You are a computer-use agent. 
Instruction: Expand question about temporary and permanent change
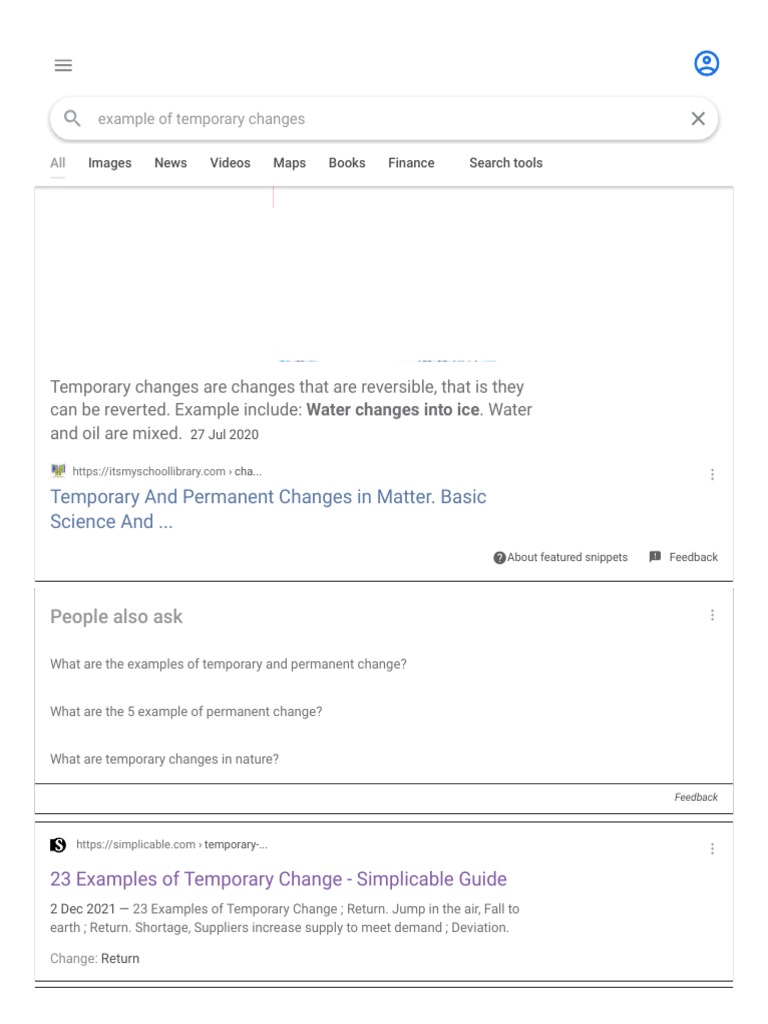pos(228,664)
